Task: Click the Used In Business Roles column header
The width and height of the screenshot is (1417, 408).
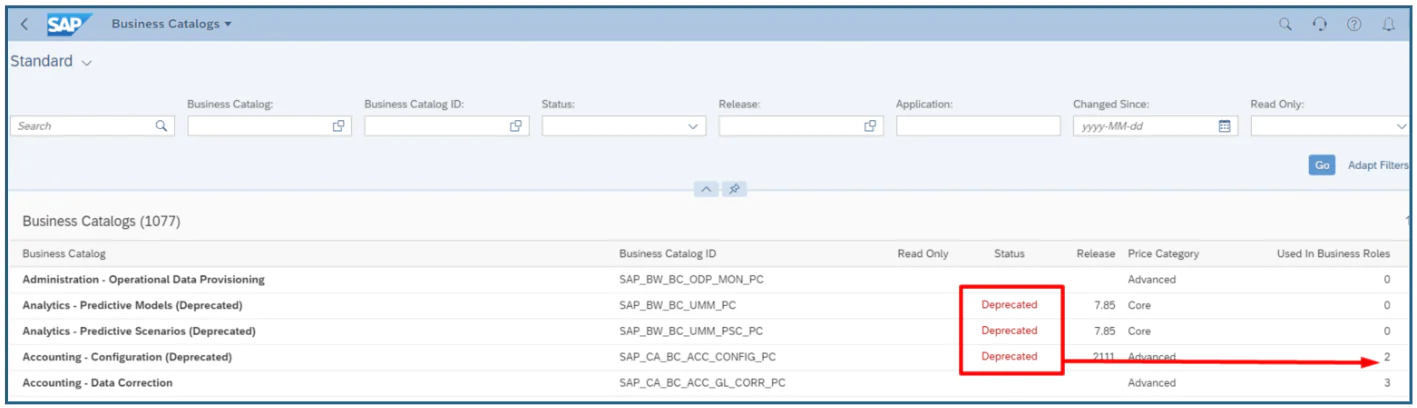Action: [1334, 254]
